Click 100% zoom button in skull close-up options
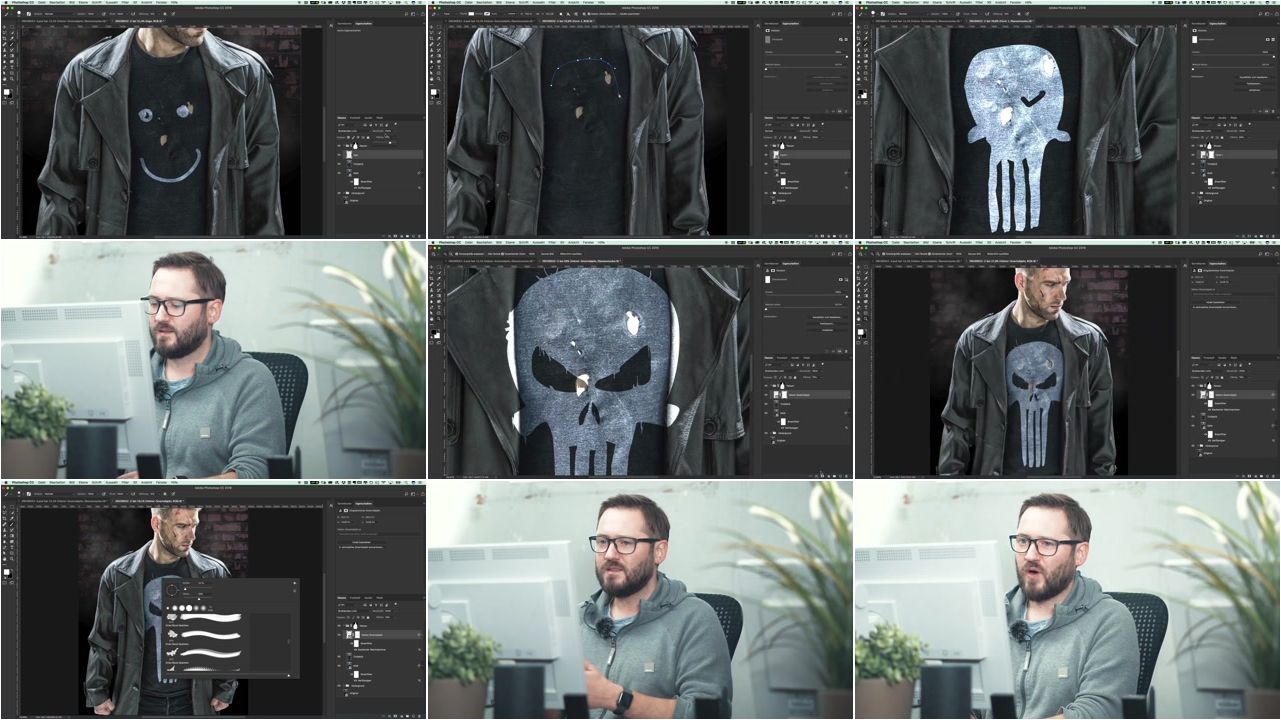1281x720 pixels. pyautogui.click(x=531, y=254)
